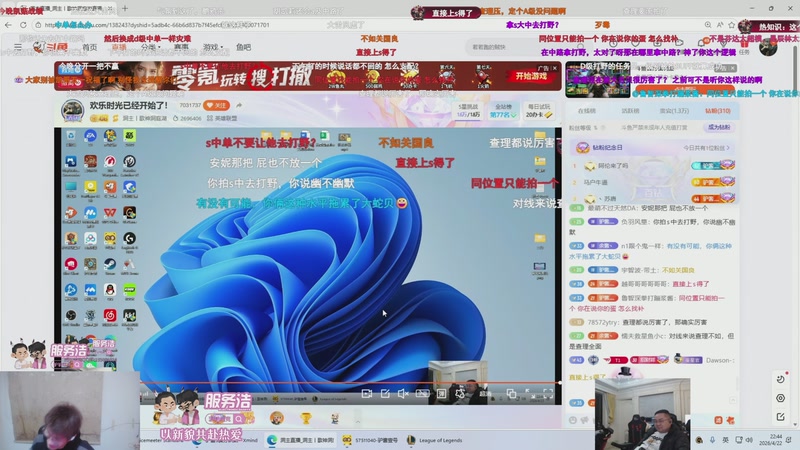
Task: Click the record clip camera icon
Action: [x=366, y=393]
